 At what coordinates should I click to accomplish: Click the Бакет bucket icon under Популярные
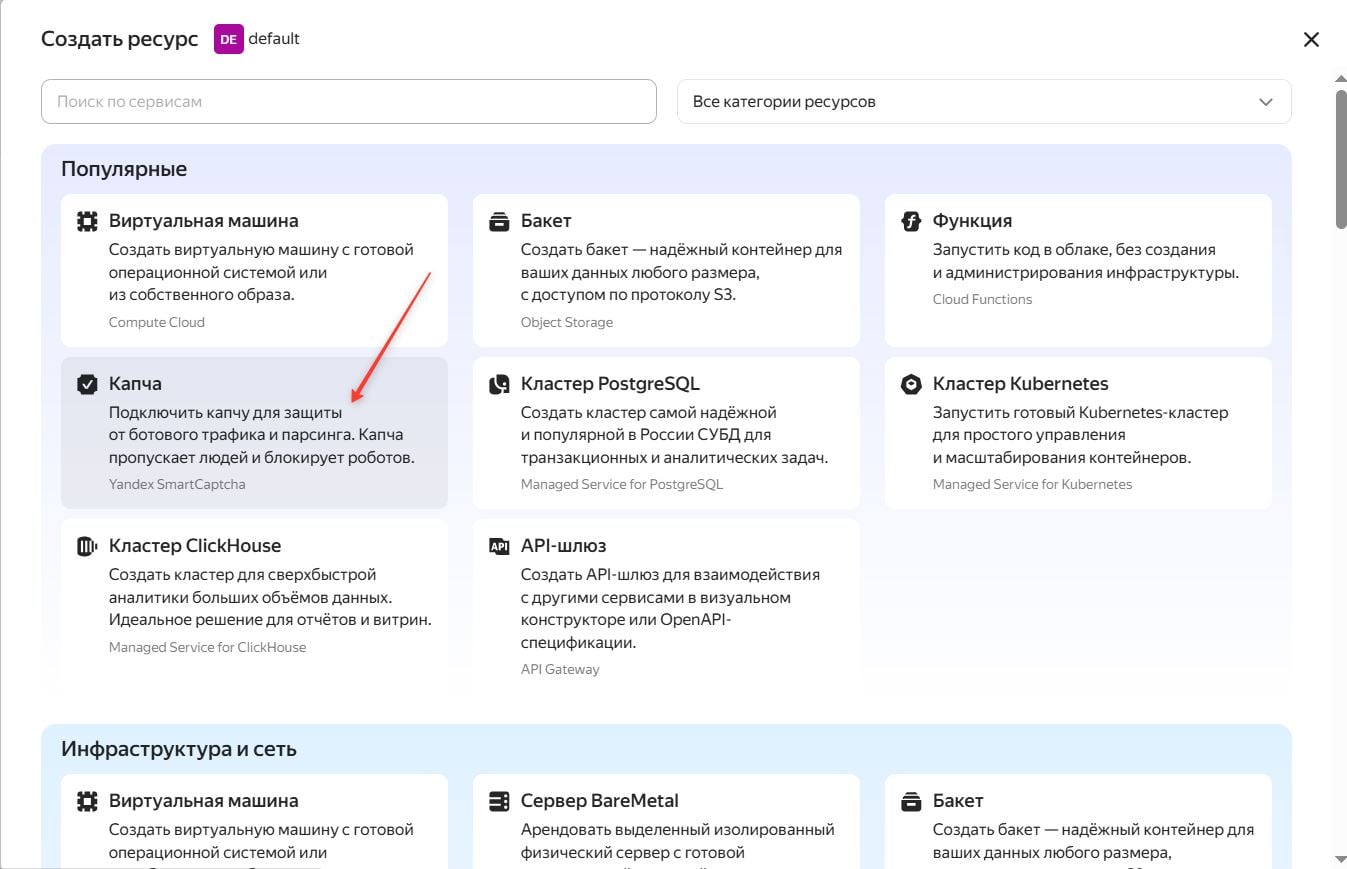[499, 221]
